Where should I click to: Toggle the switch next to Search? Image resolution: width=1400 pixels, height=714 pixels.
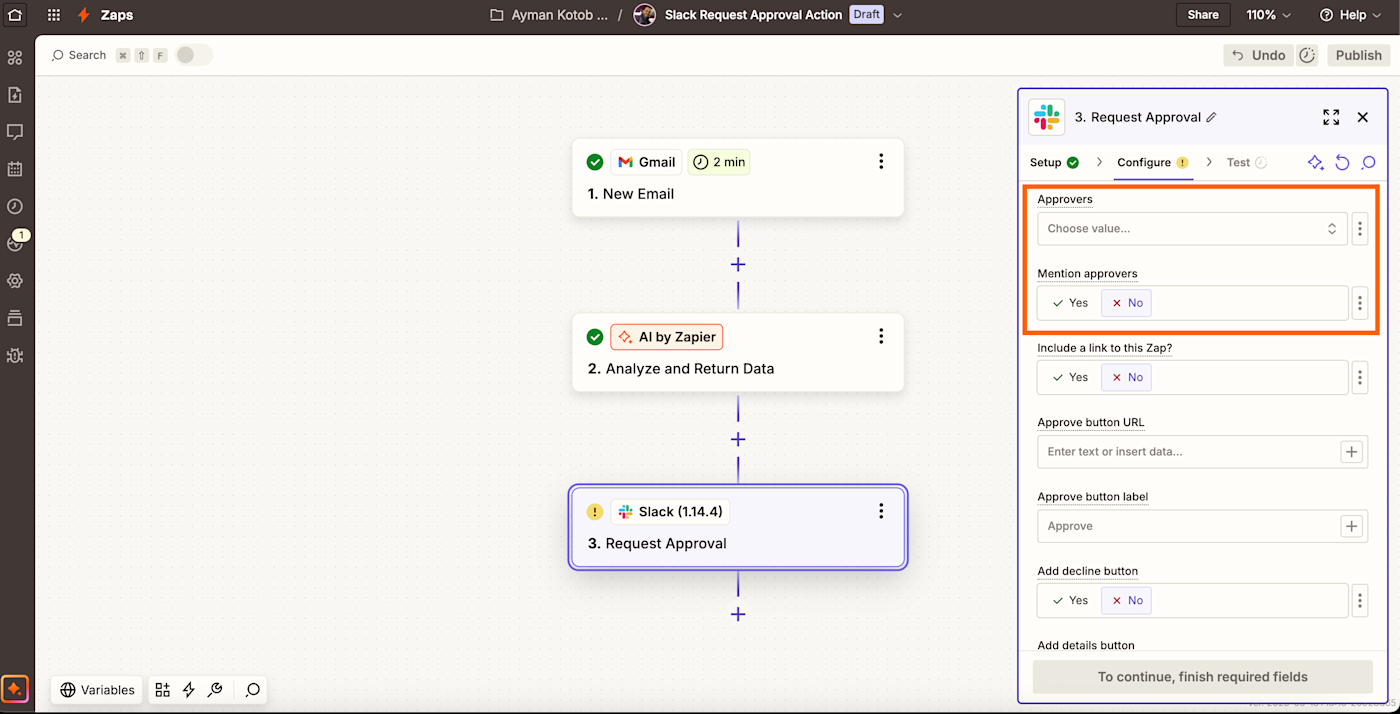tap(194, 55)
